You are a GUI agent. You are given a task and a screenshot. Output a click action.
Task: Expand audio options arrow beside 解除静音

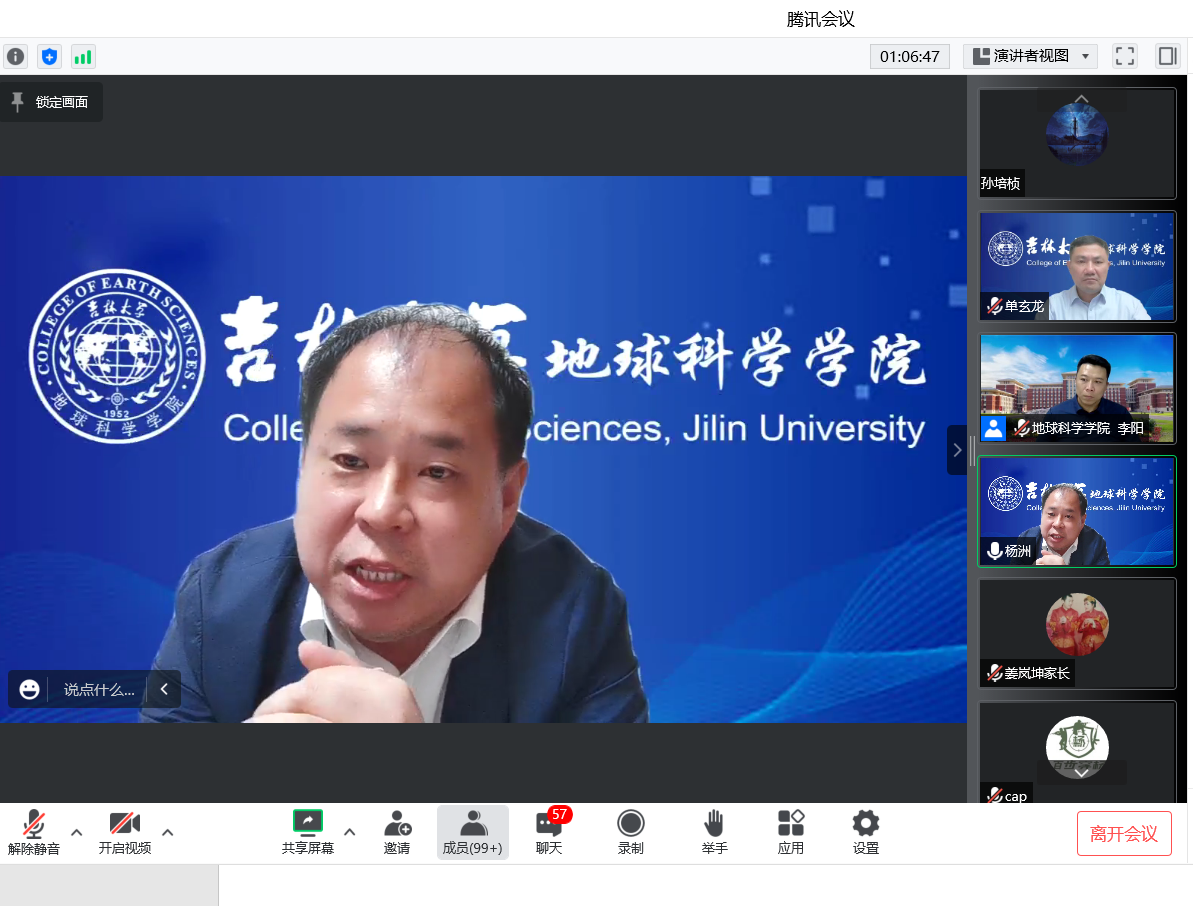pyautogui.click(x=76, y=831)
